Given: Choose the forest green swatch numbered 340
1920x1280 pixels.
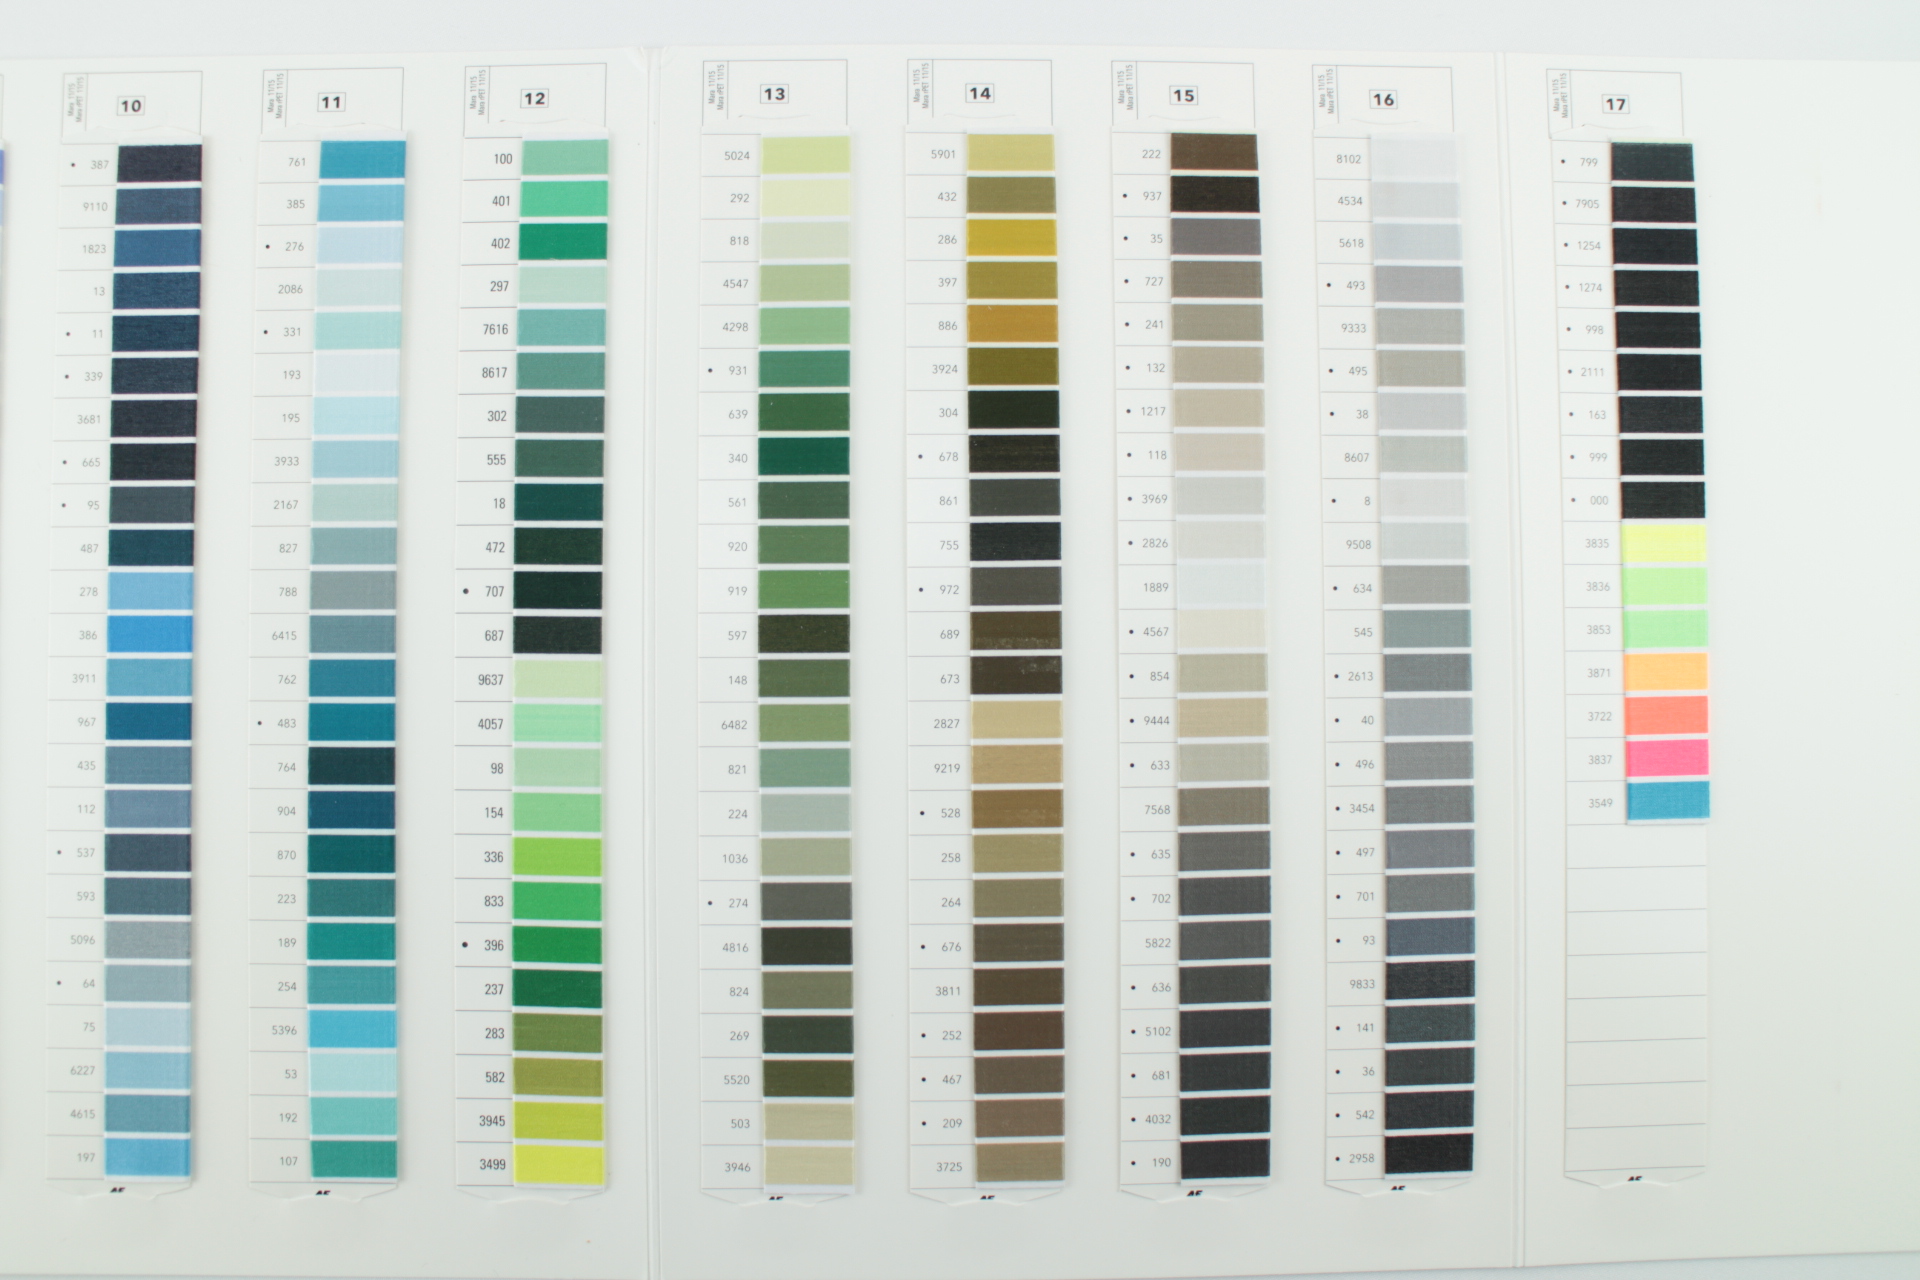Looking at the screenshot, I should point(804,457).
